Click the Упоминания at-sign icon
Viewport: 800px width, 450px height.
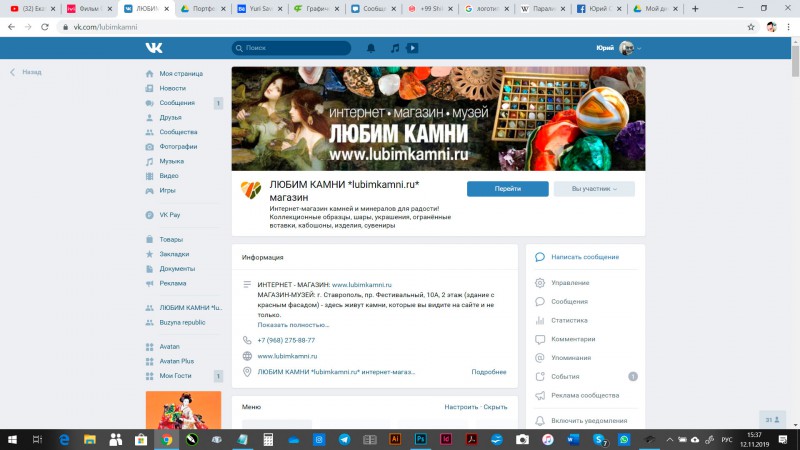click(x=540, y=358)
